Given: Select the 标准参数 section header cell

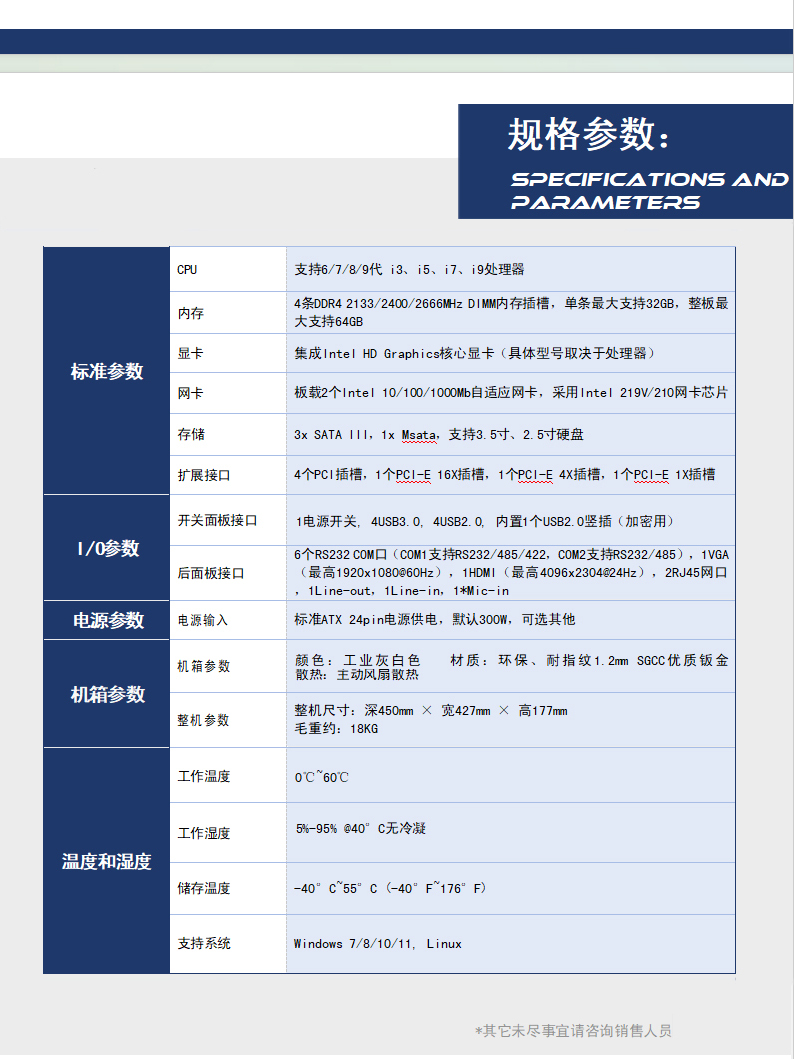Looking at the screenshot, I should (107, 372).
